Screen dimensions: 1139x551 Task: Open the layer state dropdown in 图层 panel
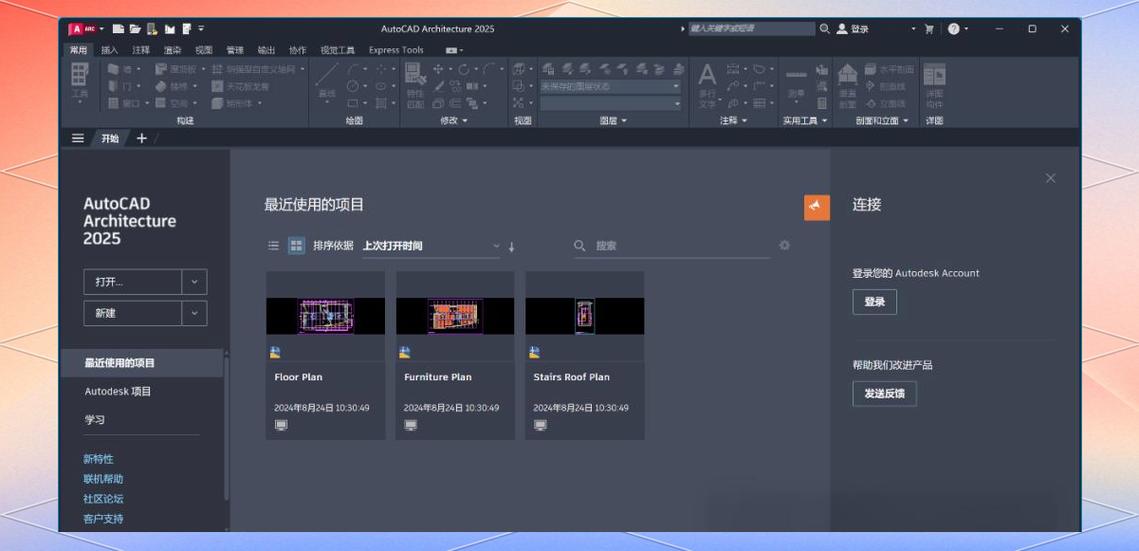[x=610, y=86]
